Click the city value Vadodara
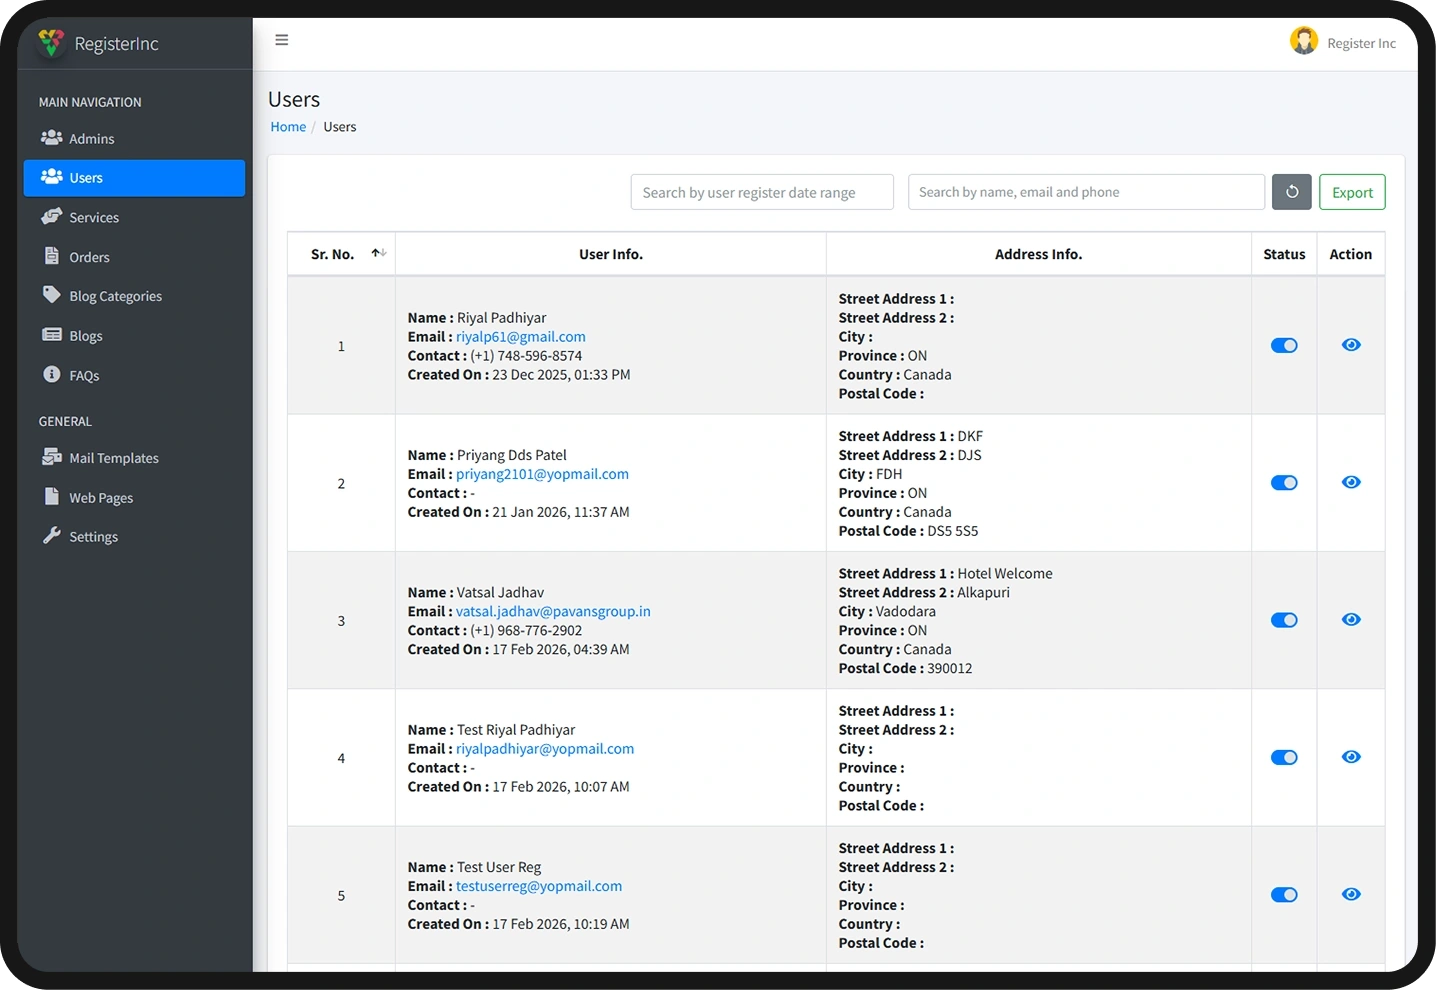This screenshot has width=1436, height=990. (x=906, y=611)
